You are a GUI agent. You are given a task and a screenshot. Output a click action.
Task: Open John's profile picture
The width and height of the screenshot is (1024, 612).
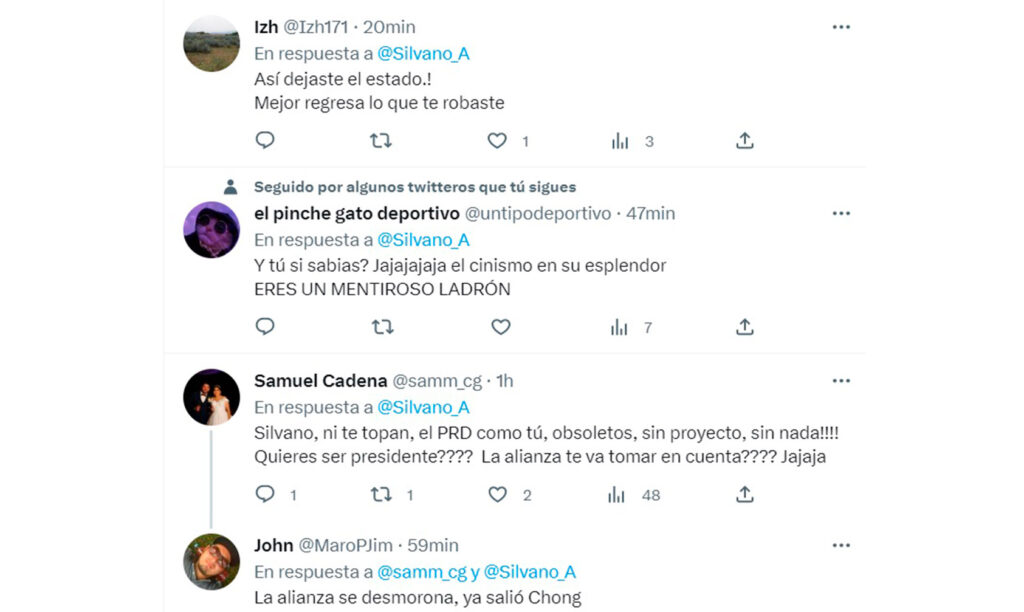211,562
